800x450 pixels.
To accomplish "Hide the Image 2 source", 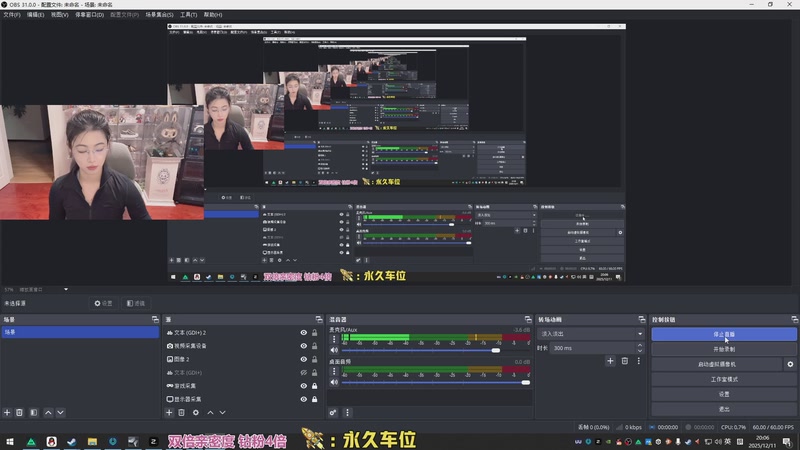I will [304, 359].
